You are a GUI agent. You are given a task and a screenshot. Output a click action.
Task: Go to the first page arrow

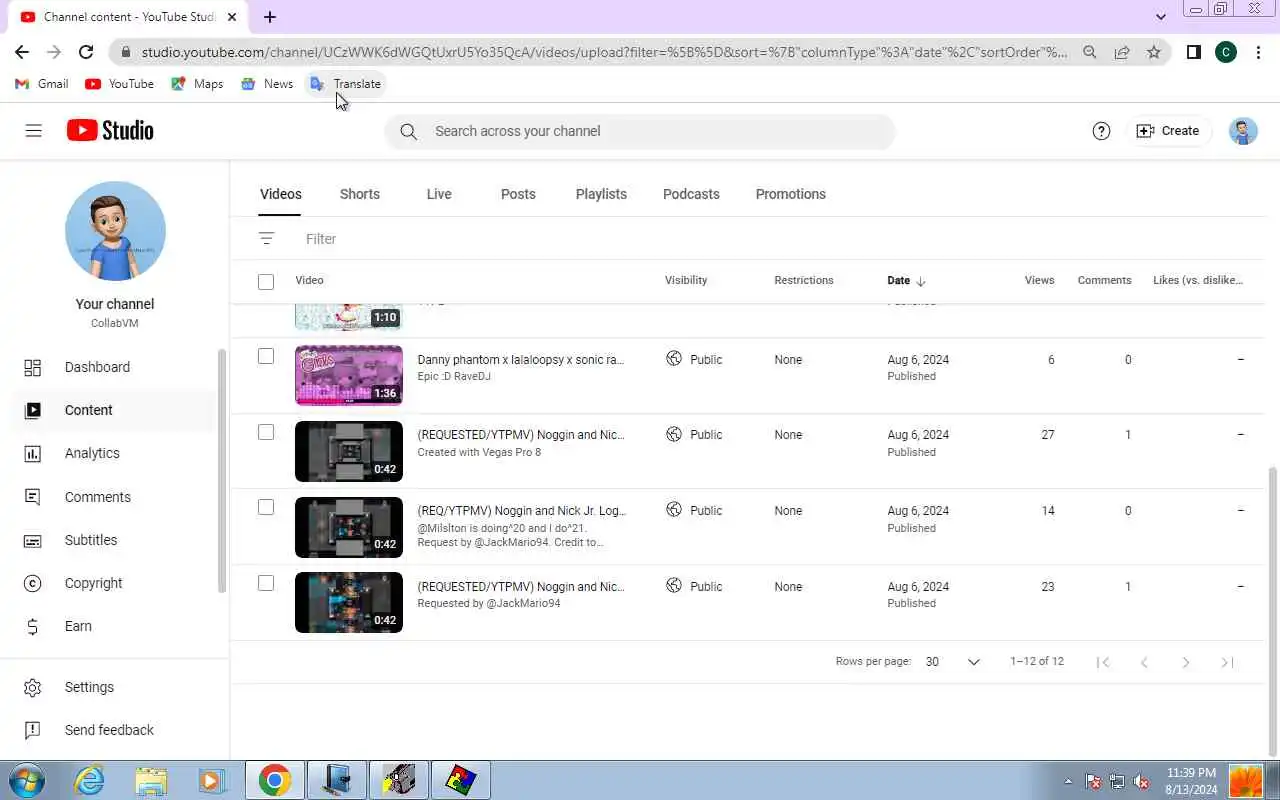click(x=1103, y=662)
